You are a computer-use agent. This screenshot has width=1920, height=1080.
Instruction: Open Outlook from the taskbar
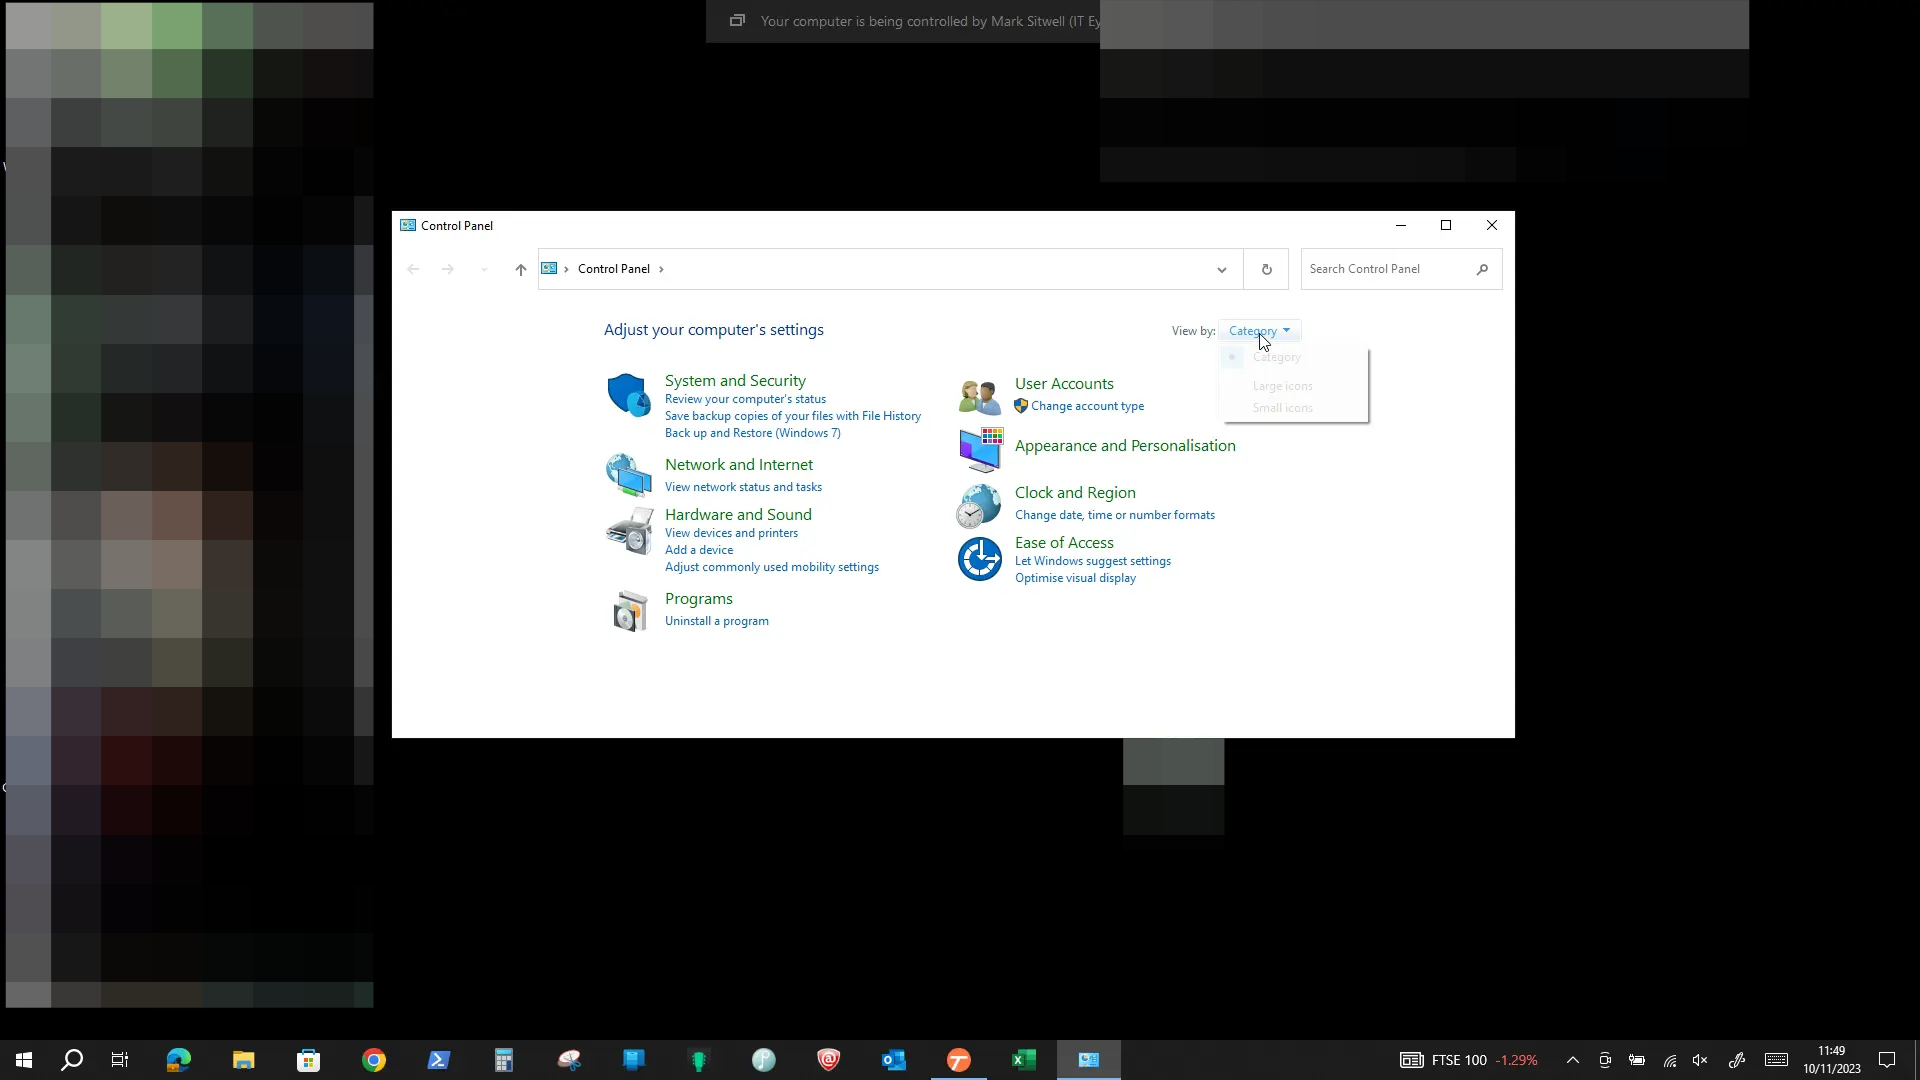tap(894, 1060)
